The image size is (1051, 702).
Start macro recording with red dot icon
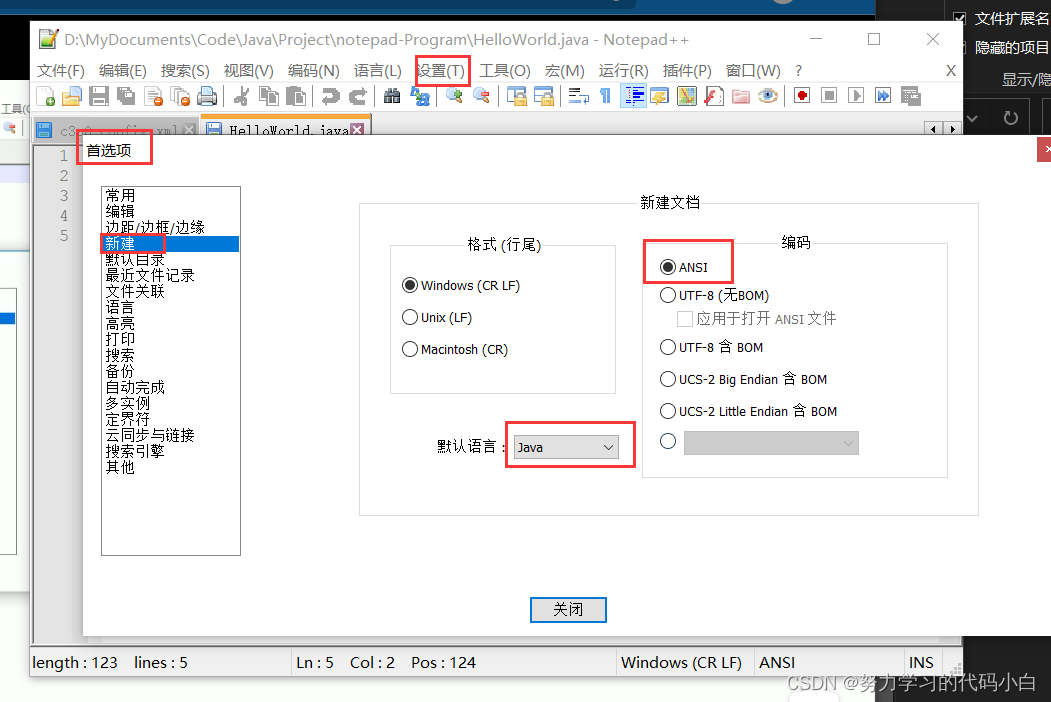coord(802,96)
